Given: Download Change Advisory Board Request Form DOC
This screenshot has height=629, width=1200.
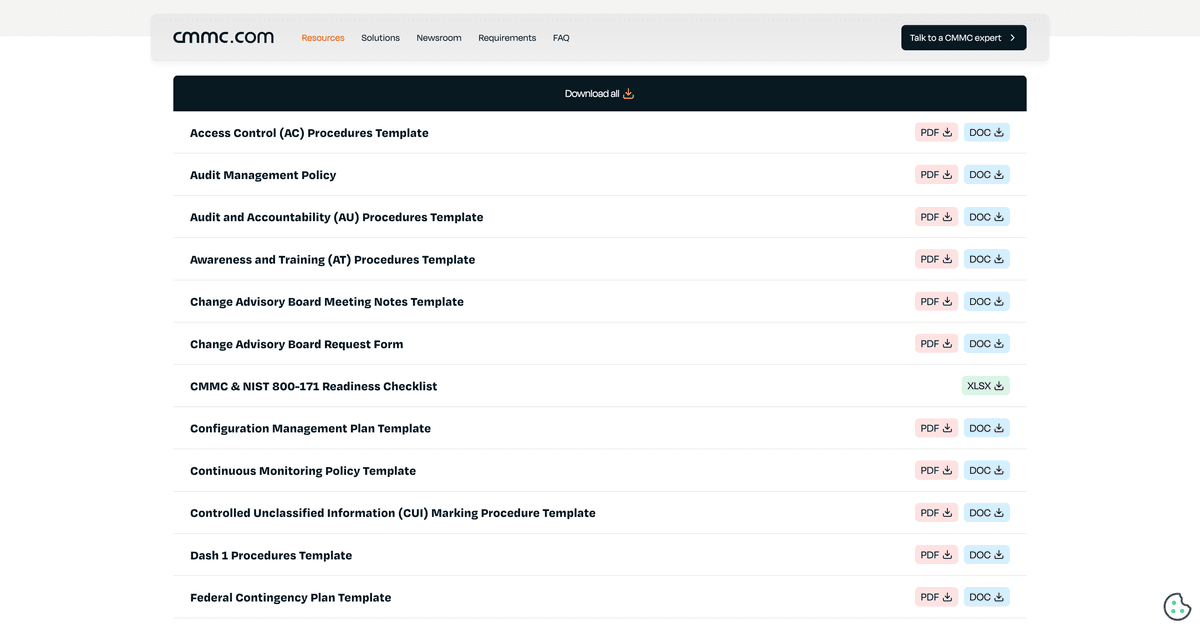Looking at the screenshot, I should [986, 343].
